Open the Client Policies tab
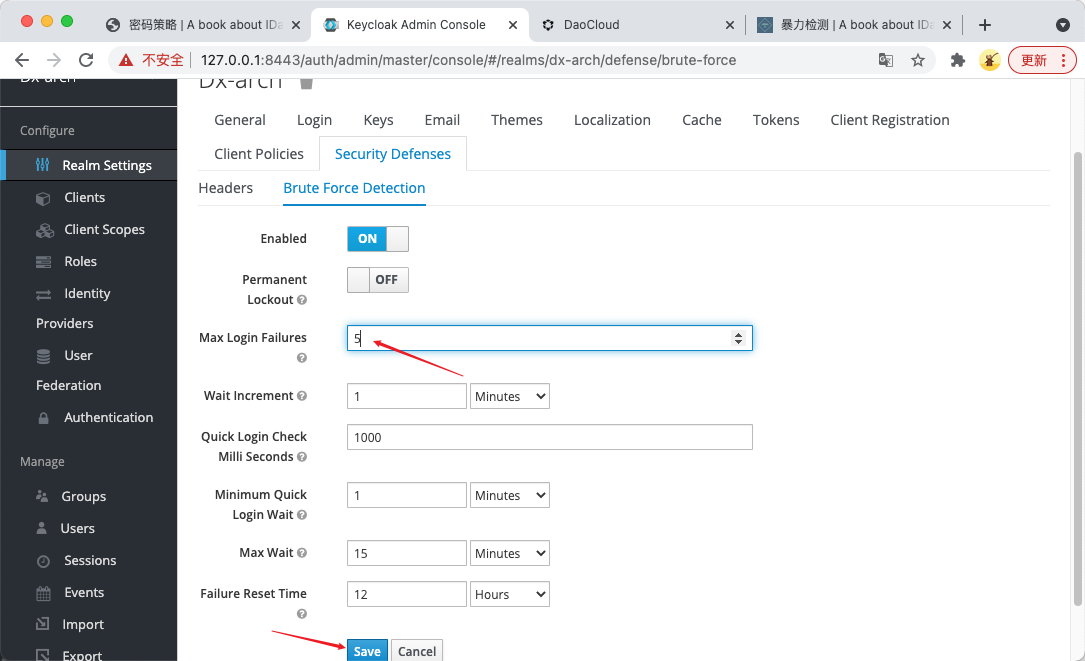The width and height of the screenshot is (1085, 661). coord(259,154)
